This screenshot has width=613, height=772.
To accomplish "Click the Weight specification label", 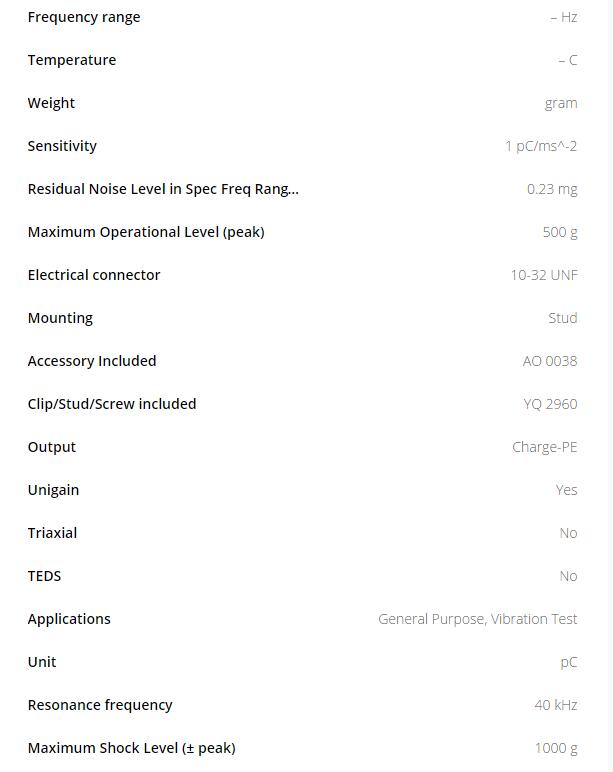I will pos(51,103).
